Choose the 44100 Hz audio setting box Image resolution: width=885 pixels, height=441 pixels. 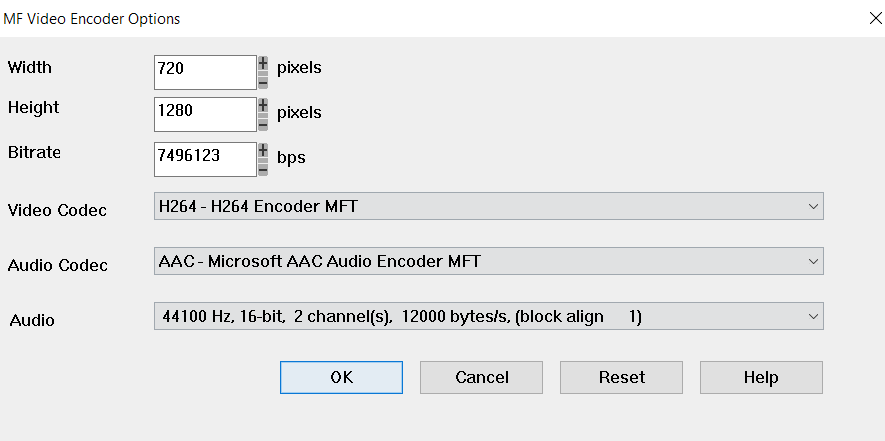coord(489,316)
